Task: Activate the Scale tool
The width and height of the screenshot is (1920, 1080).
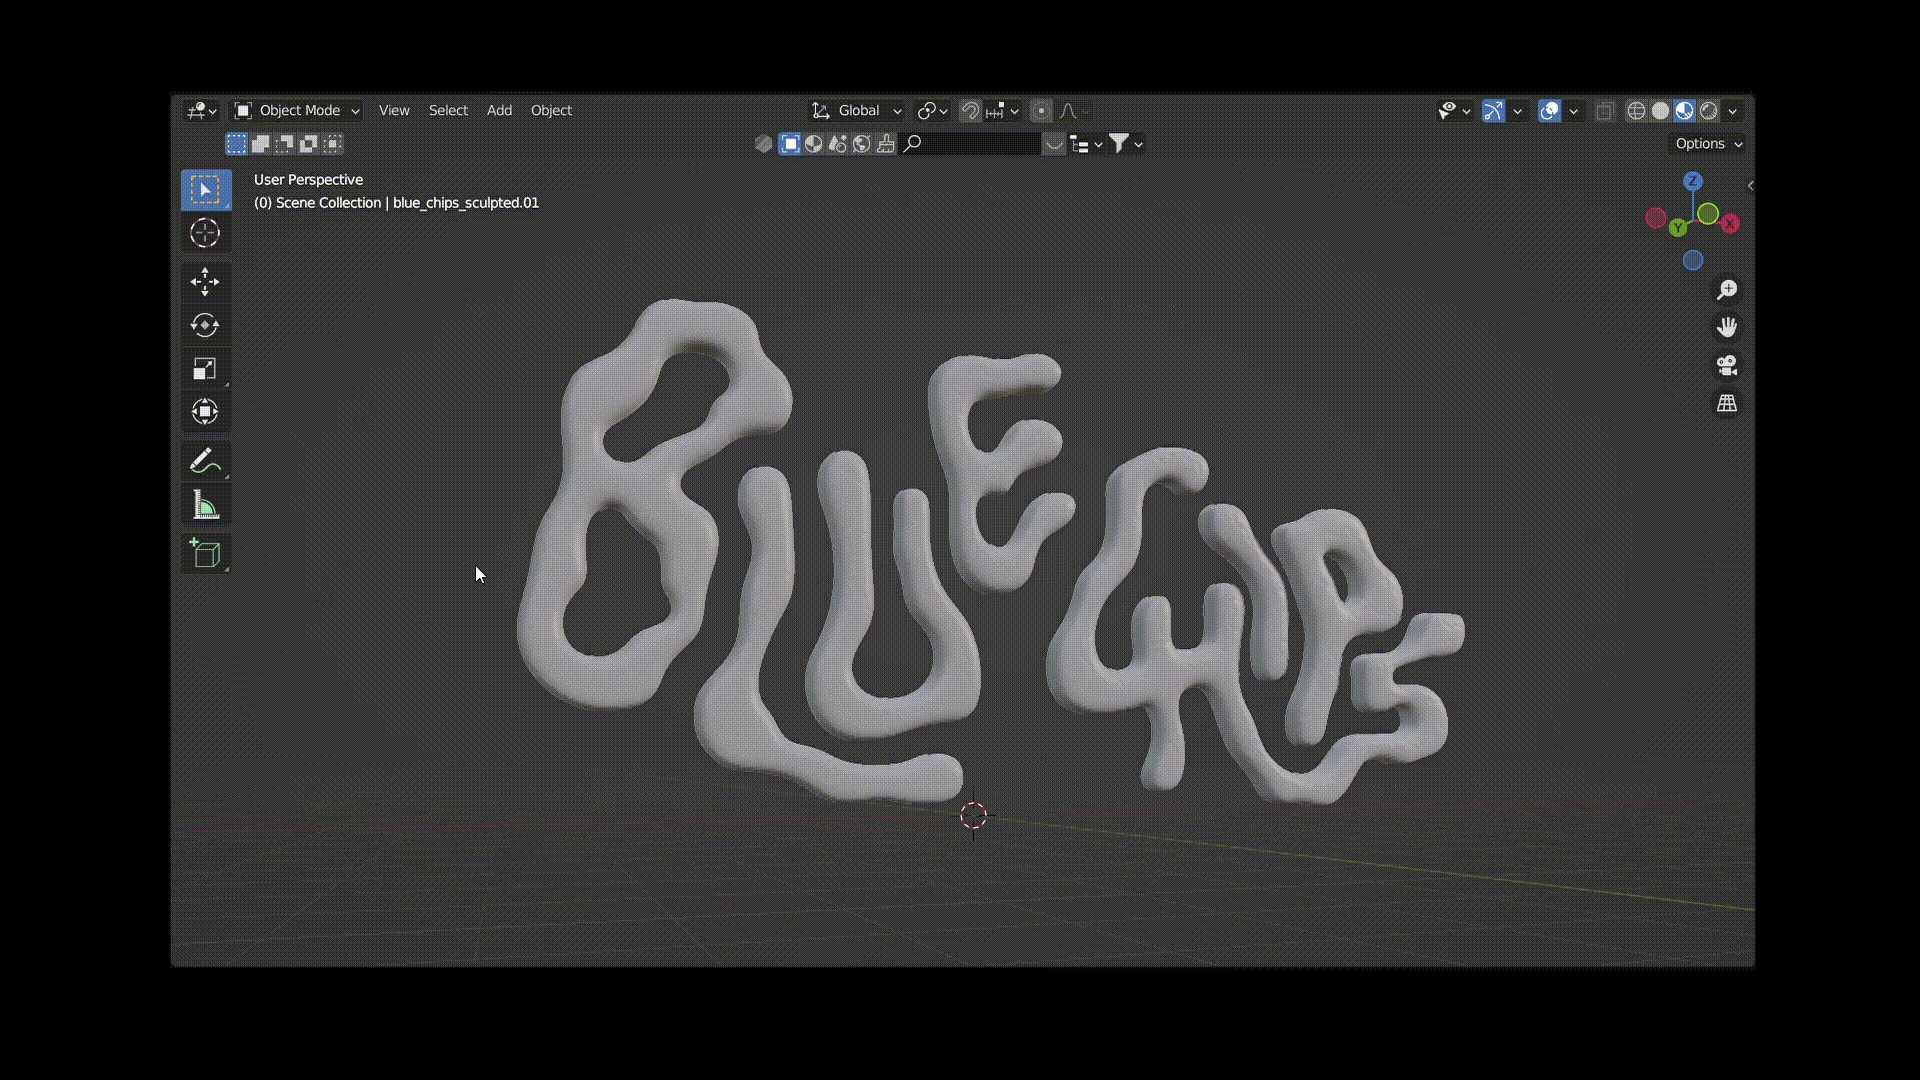Action: click(205, 369)
